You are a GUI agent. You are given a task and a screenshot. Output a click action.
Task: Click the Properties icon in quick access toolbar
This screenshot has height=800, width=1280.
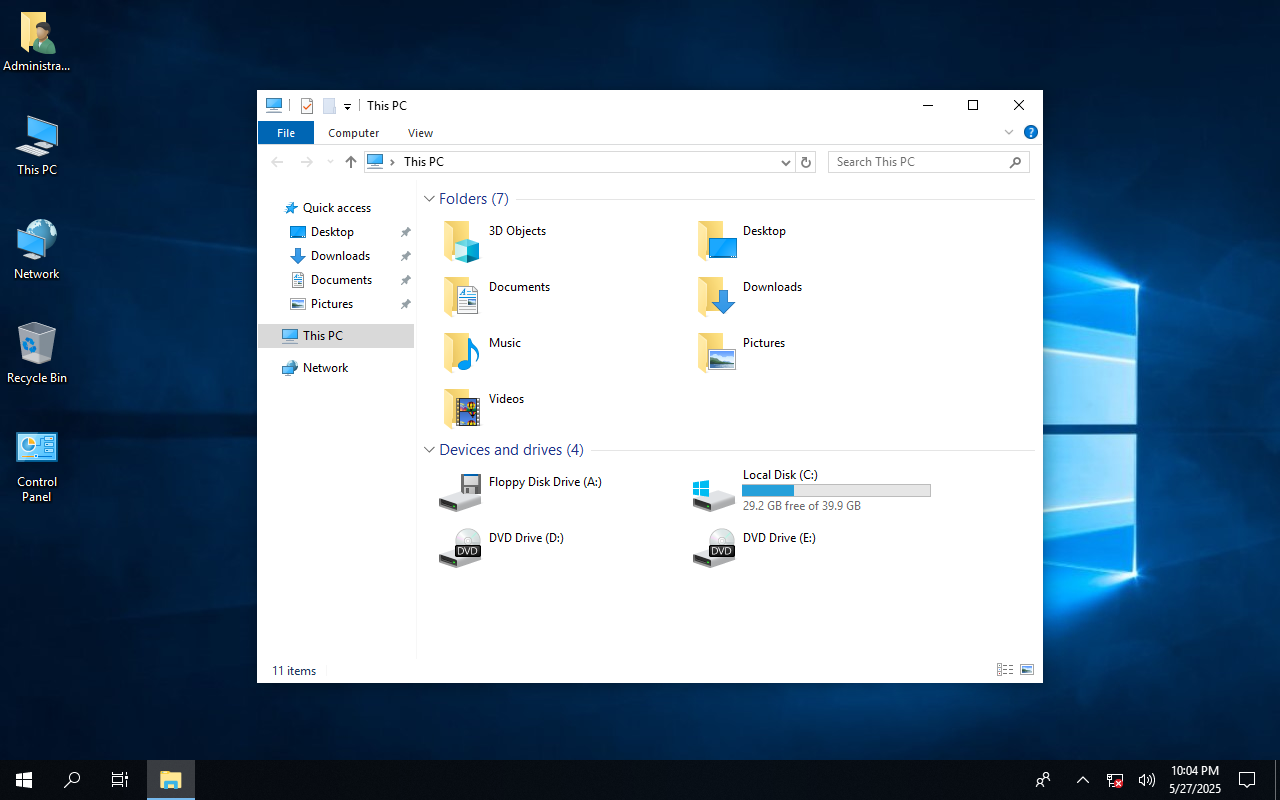307,106
